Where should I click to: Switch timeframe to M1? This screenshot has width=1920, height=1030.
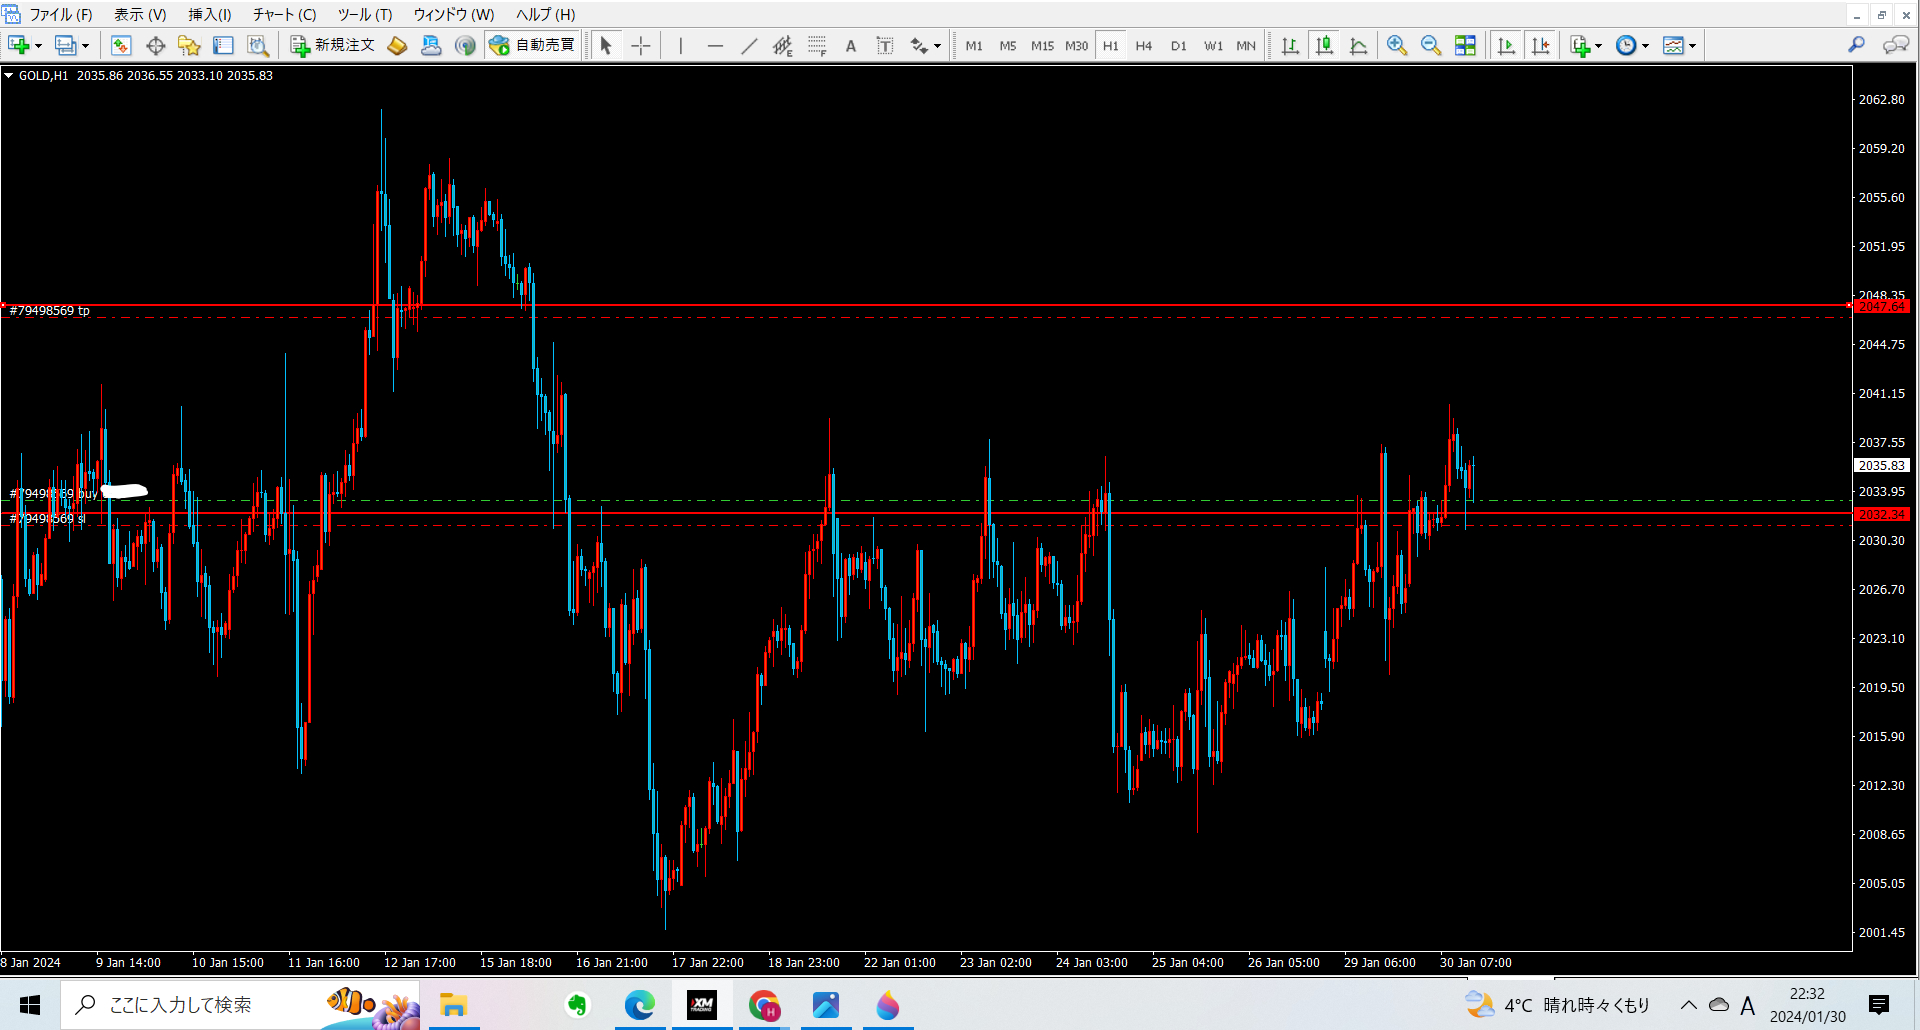(974, 46)
